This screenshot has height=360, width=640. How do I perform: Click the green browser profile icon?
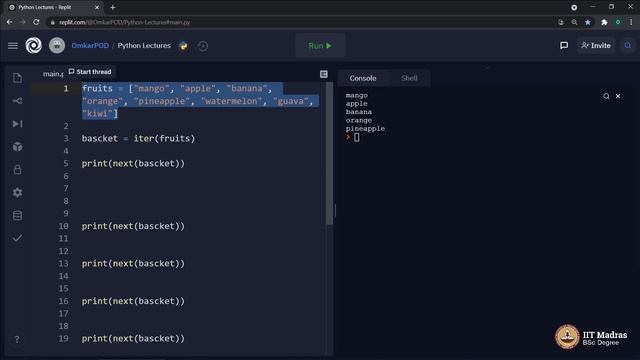(x=618, y=22)
